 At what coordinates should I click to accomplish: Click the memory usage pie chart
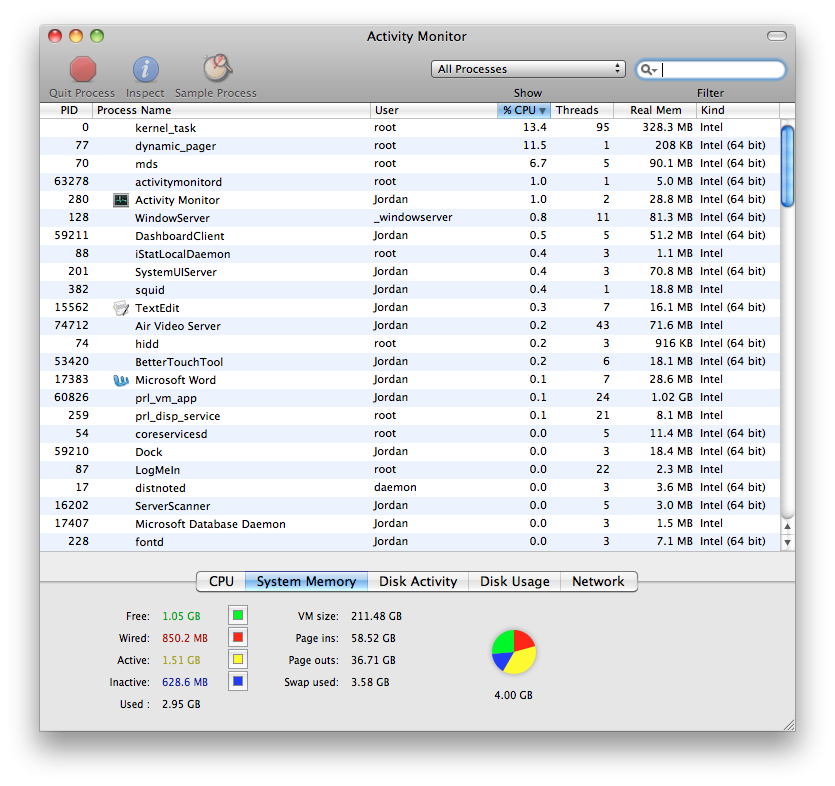pos(513,652)
